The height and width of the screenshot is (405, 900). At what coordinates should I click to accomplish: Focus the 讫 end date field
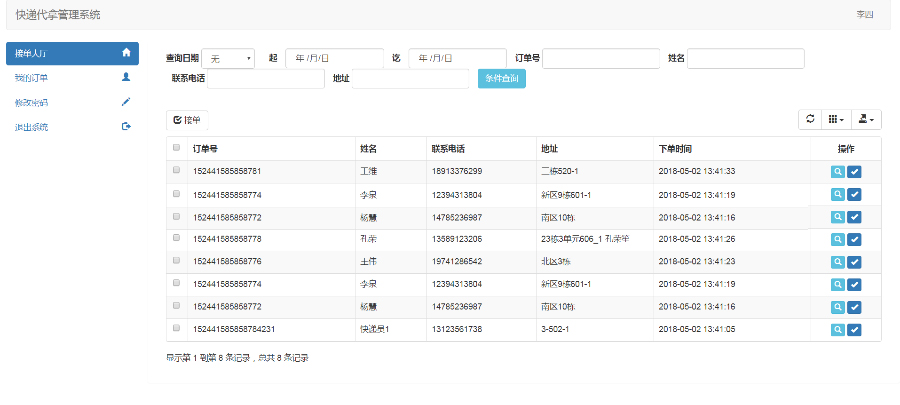(457, 59)
